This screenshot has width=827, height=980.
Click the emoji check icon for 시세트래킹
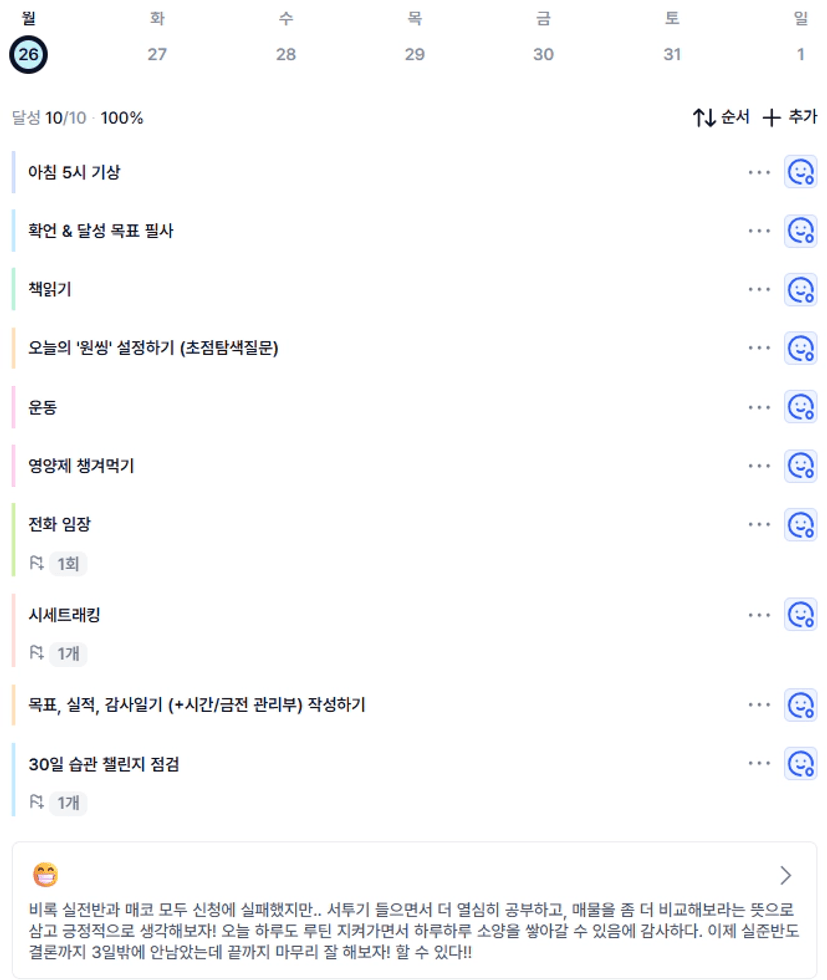pyautogui.click(x=800, y=614)
